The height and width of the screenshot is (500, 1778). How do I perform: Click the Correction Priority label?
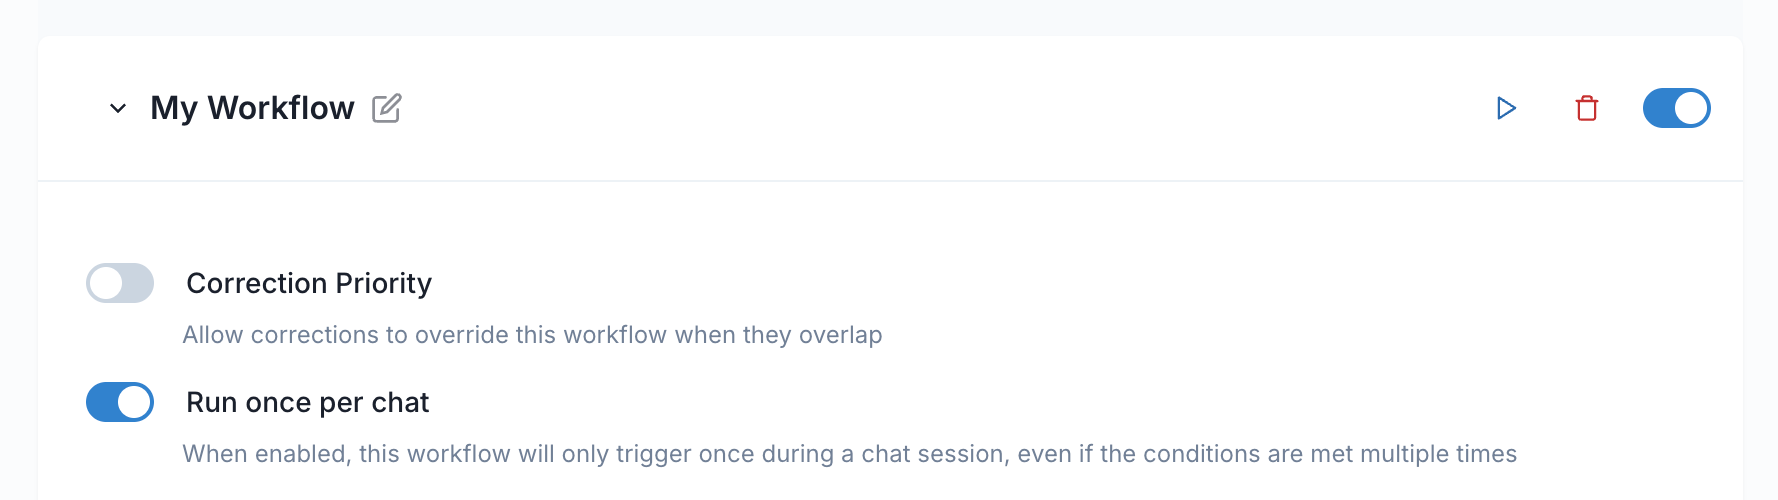coord(309,283)
